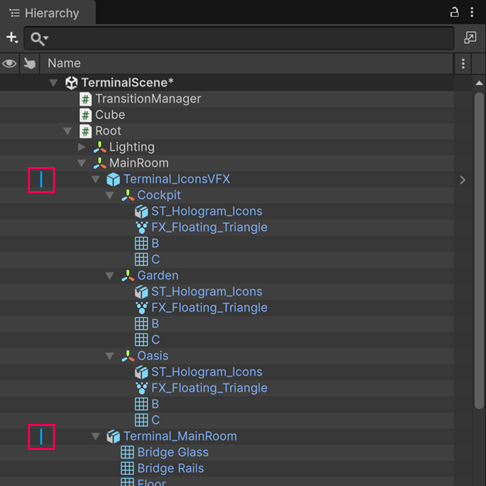Click FX_Floating_Triangle particle icon under Cockpit
The height and width of the screenshot is (486, 486).
pyautogui.click(x=142, y=227)
